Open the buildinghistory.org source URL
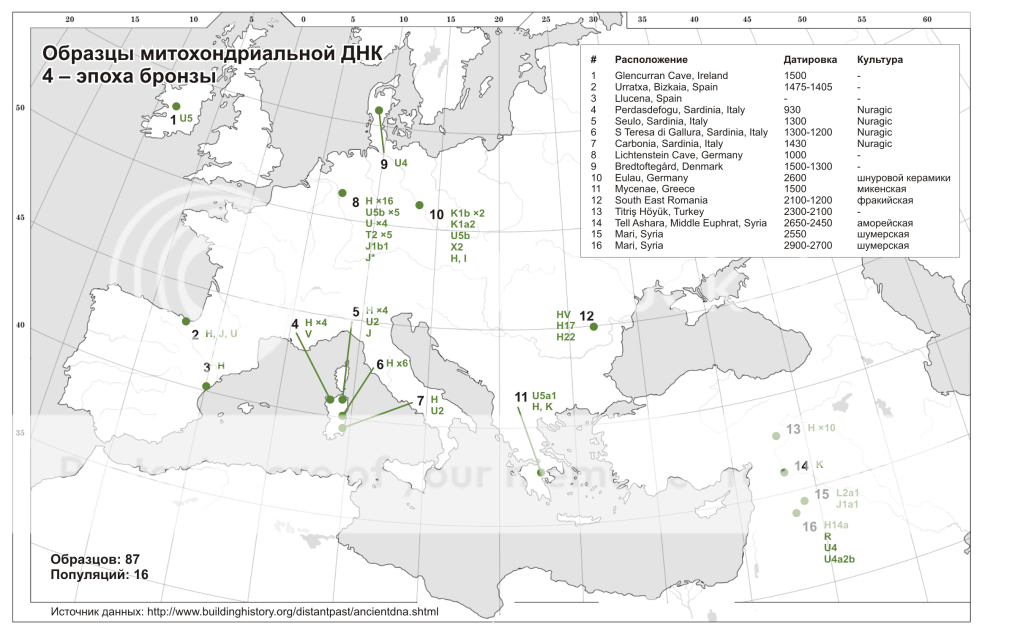This screenshot has width=1023, height=631. 292,611
